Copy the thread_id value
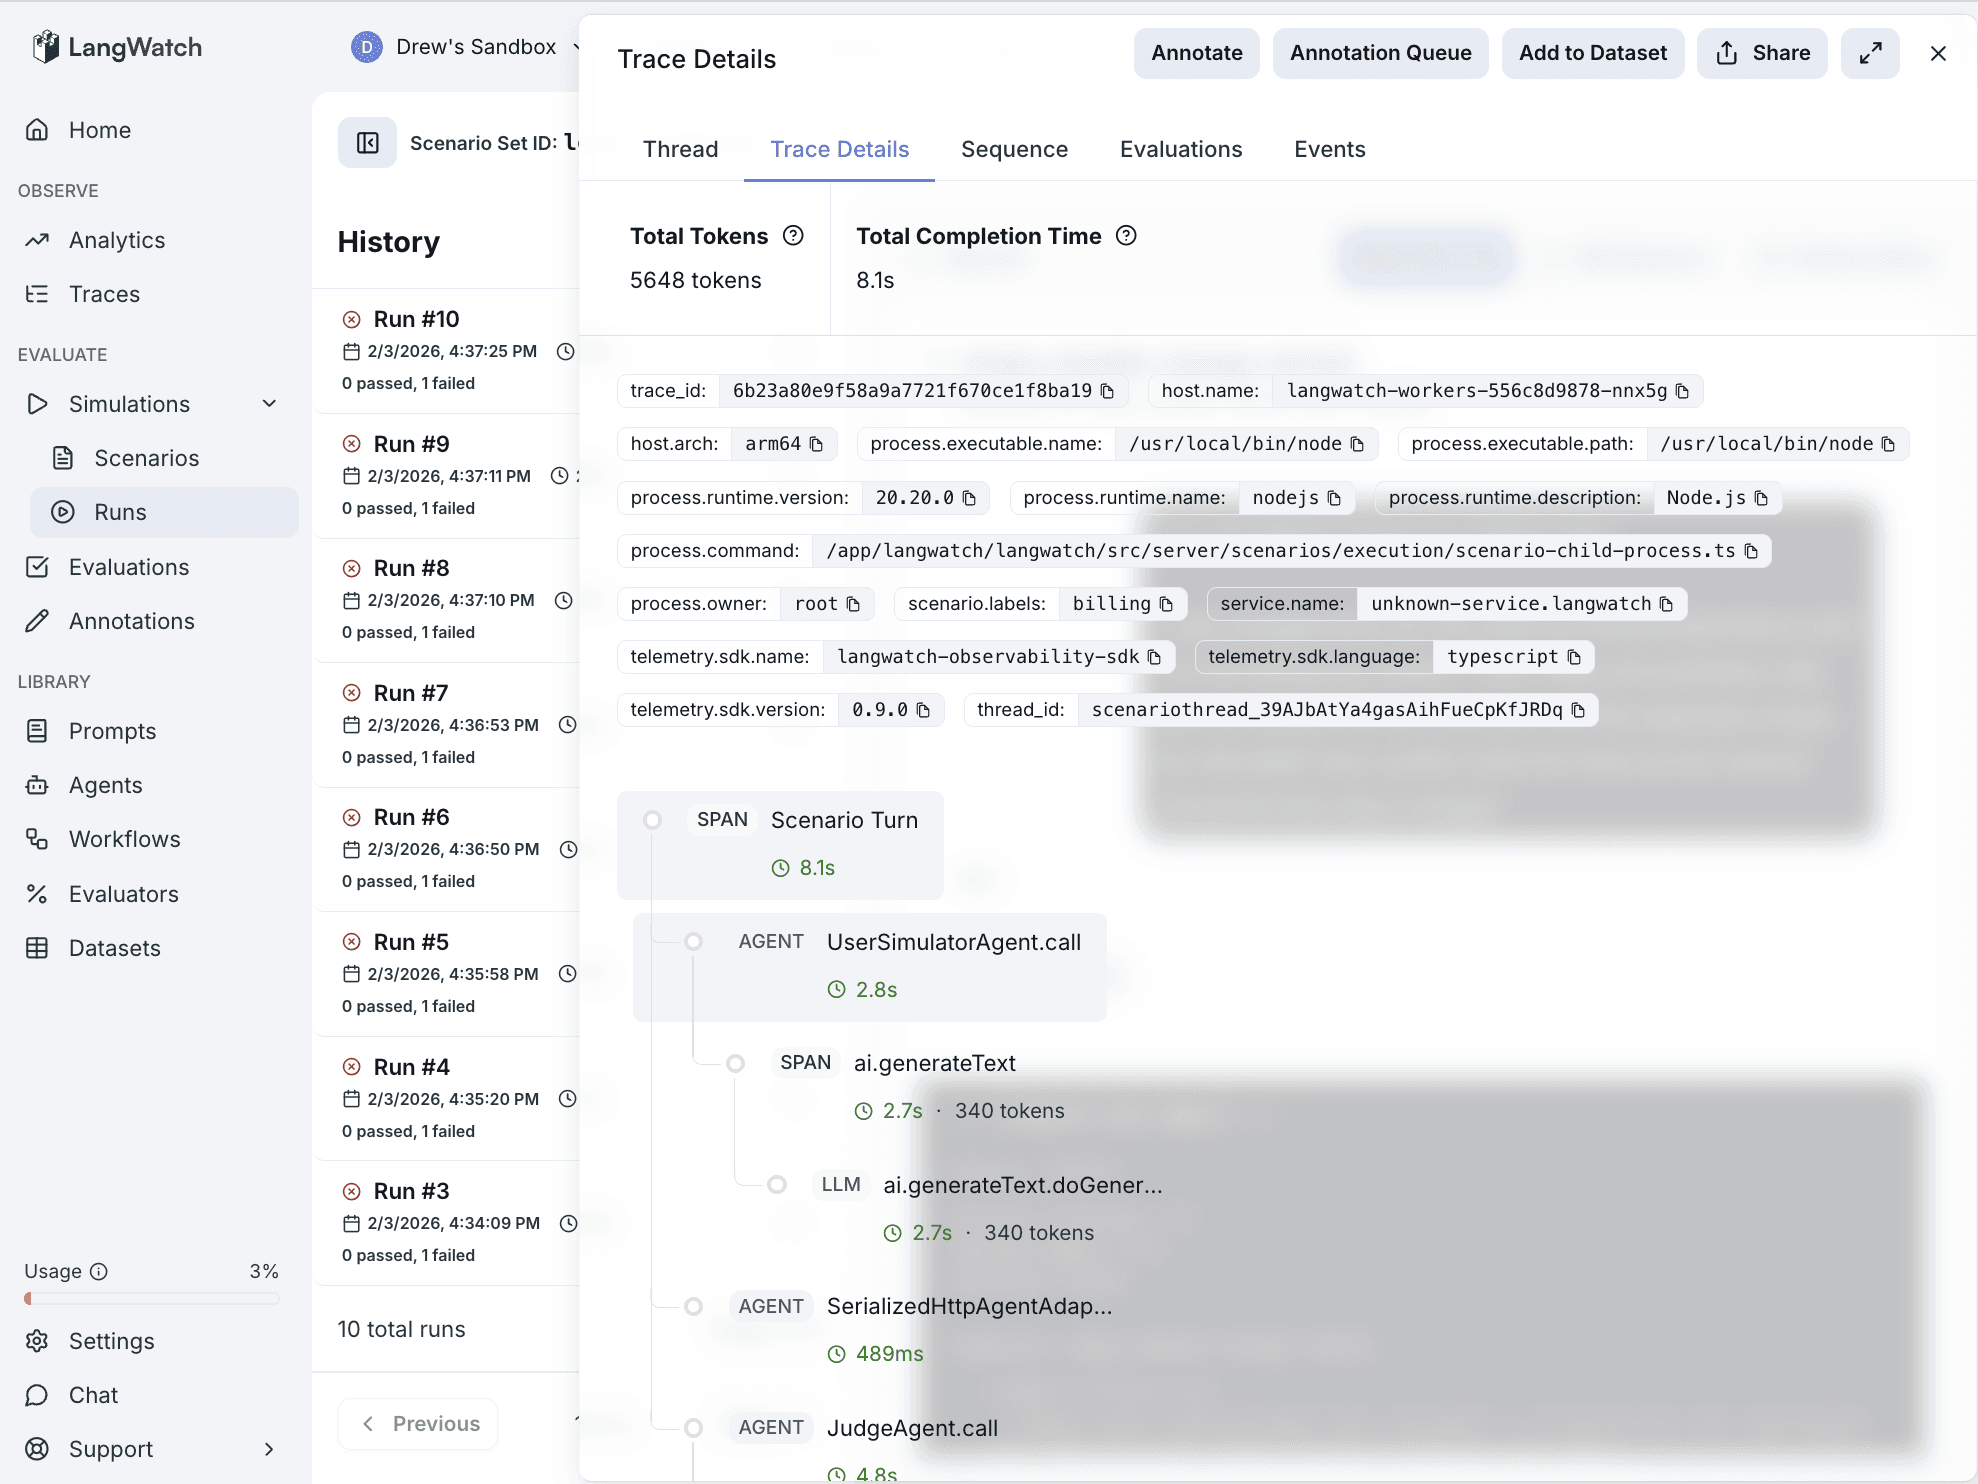The height and width of the screenshot is (1484, 1978). point(1578,710)
